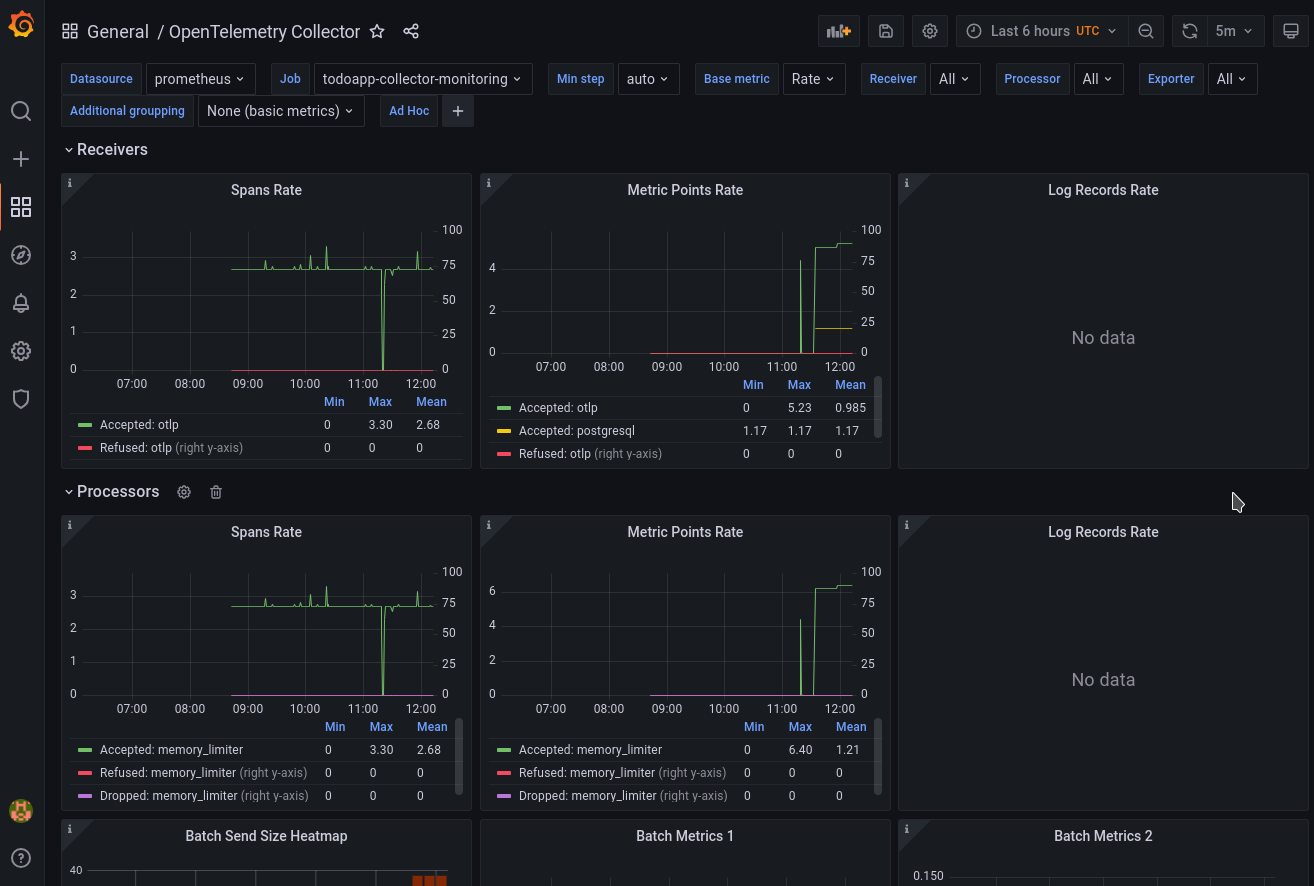The height and width of the screenshot is (886, 1314).
Task: Star the OpenTelemetry Collector dashboard
Action: 377,31
